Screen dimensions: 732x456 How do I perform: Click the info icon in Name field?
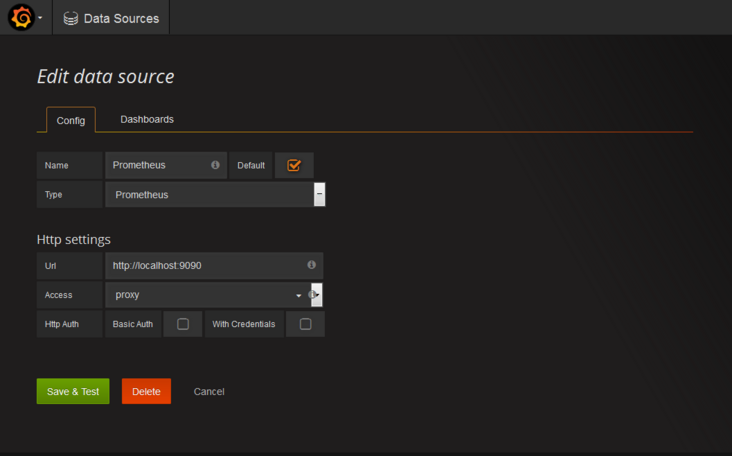[215, 165]
